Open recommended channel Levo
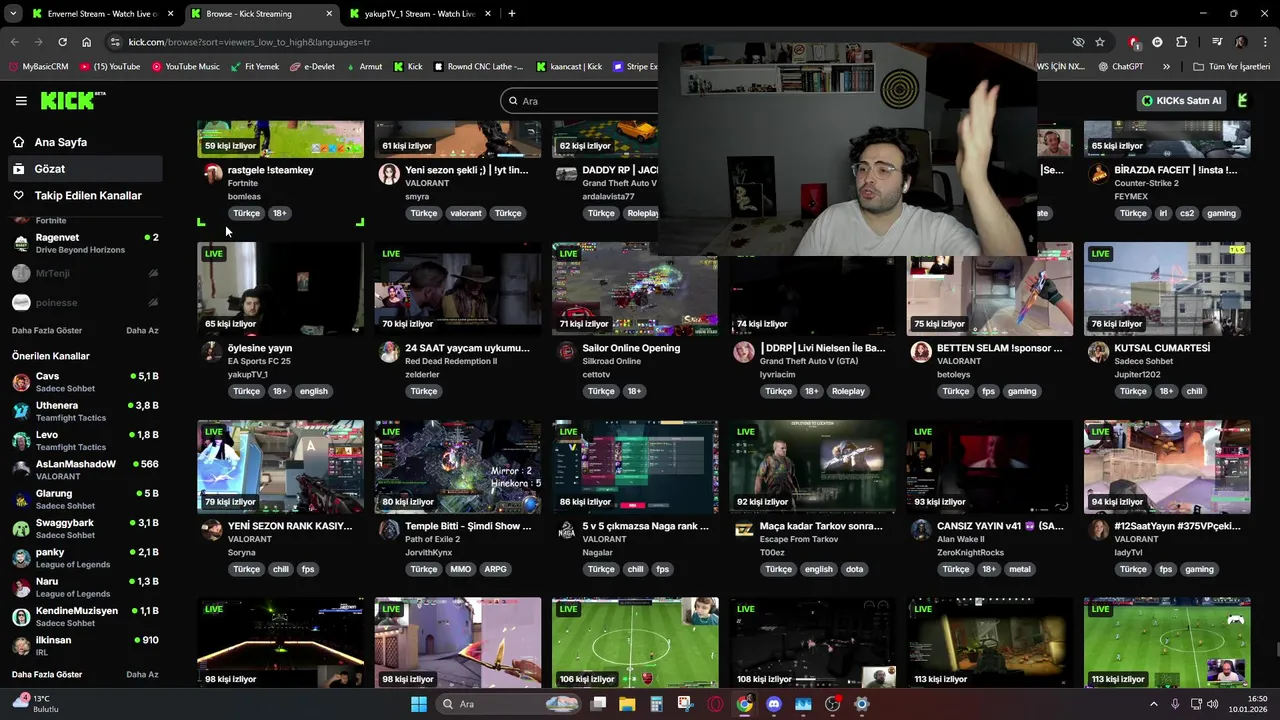 (x=85, y=441)
